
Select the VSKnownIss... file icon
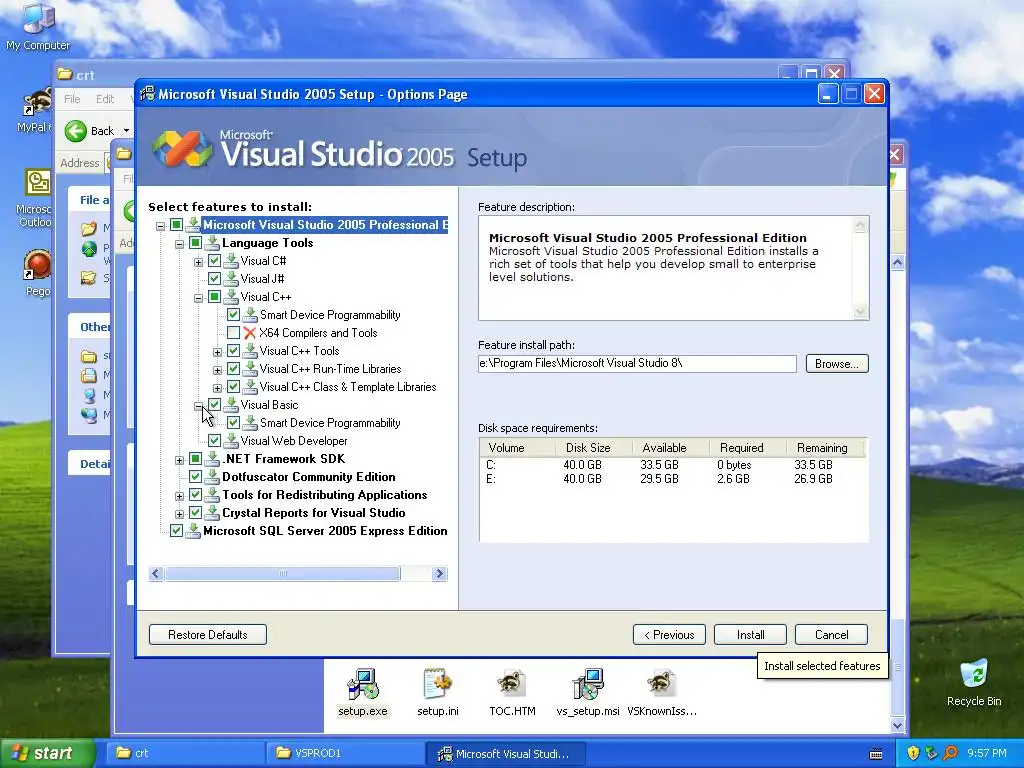tap(662, 684)
